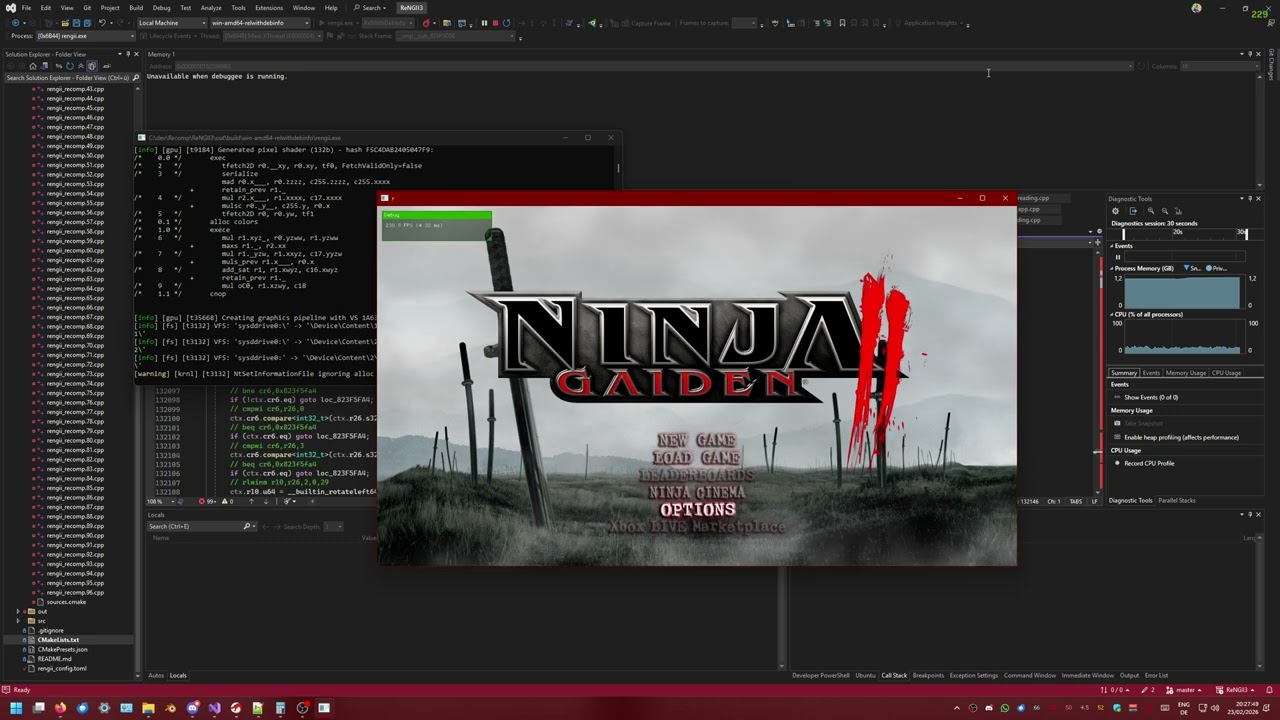
Task: Zoom in the Diagnostic Tools timeline
Action: [1151, 211]
